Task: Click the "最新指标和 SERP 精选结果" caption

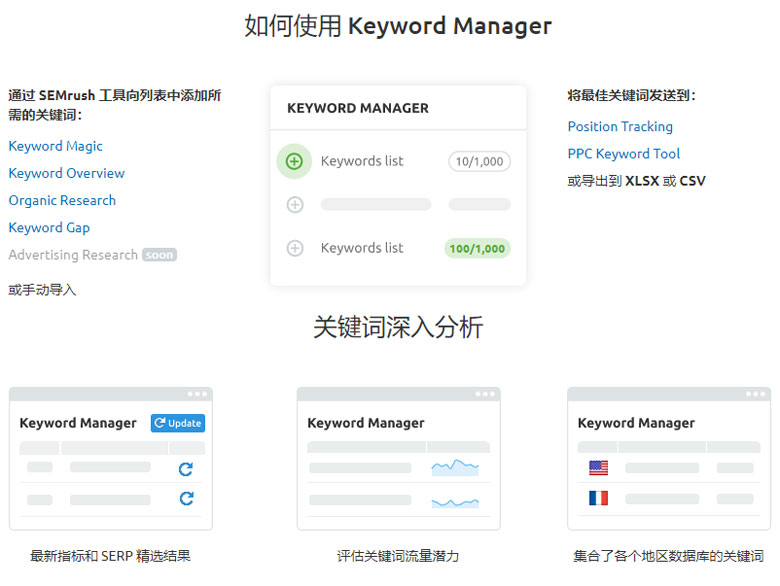Action: click(110, 556)
